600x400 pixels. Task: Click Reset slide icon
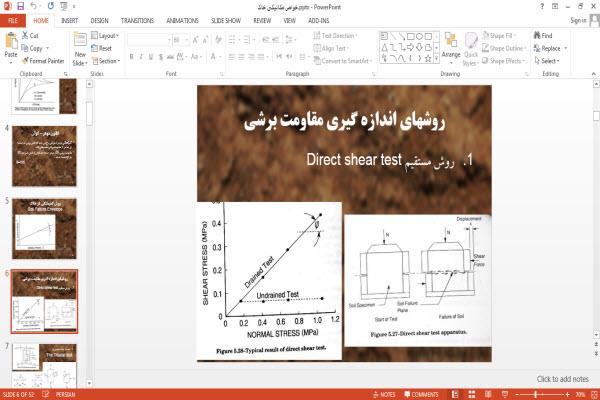(95, 48)
